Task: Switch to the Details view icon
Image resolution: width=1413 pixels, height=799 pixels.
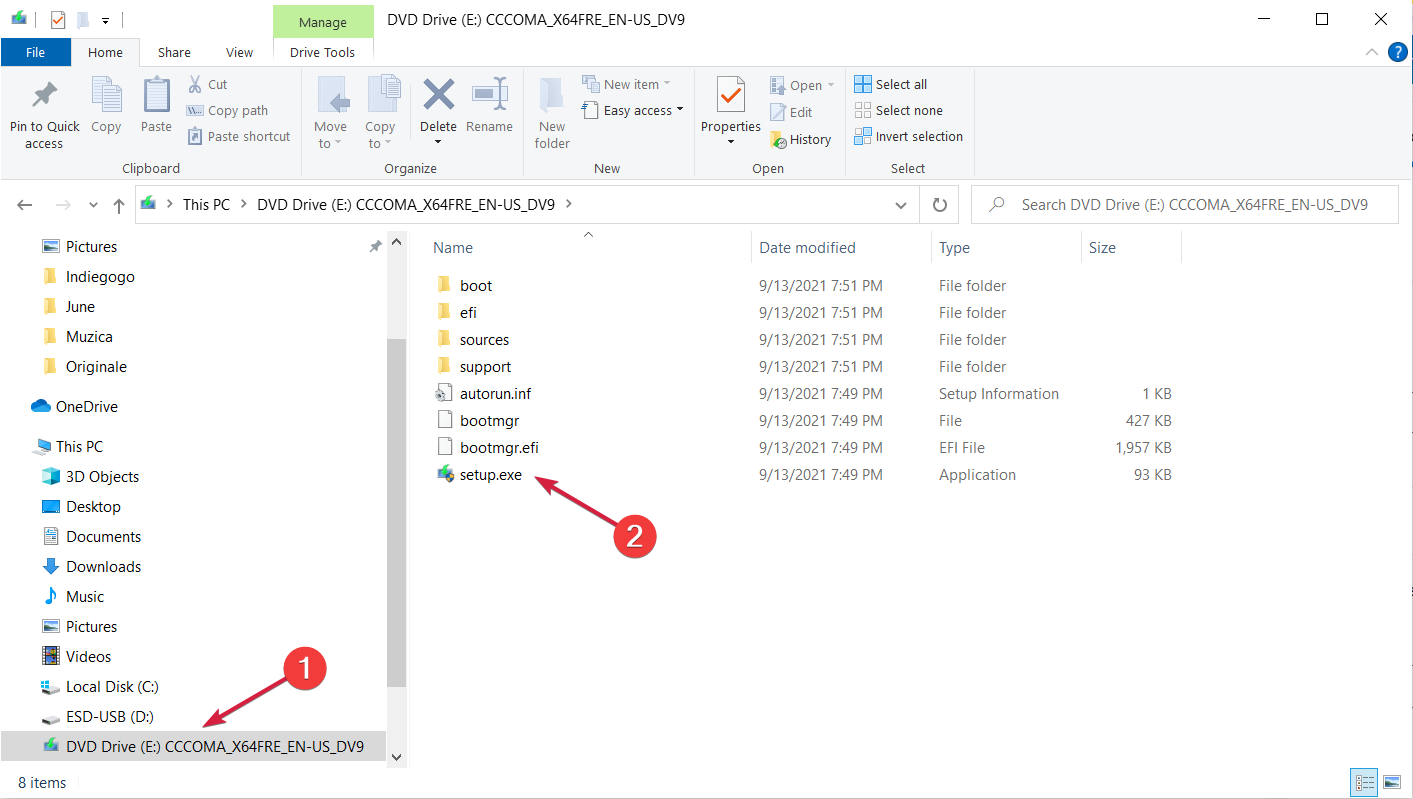Action: (x=1365, y=782)
